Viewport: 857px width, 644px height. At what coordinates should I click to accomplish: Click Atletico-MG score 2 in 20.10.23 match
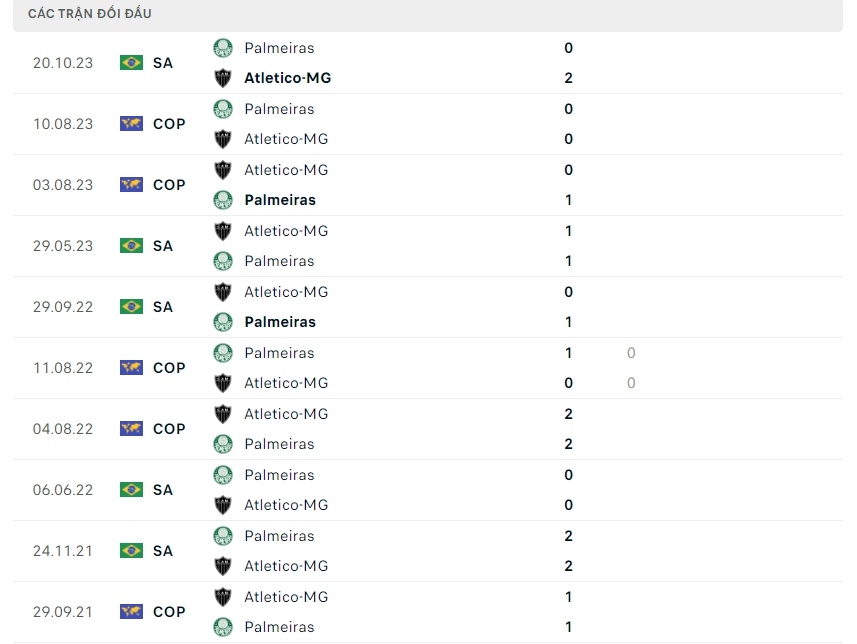point(569,78)
